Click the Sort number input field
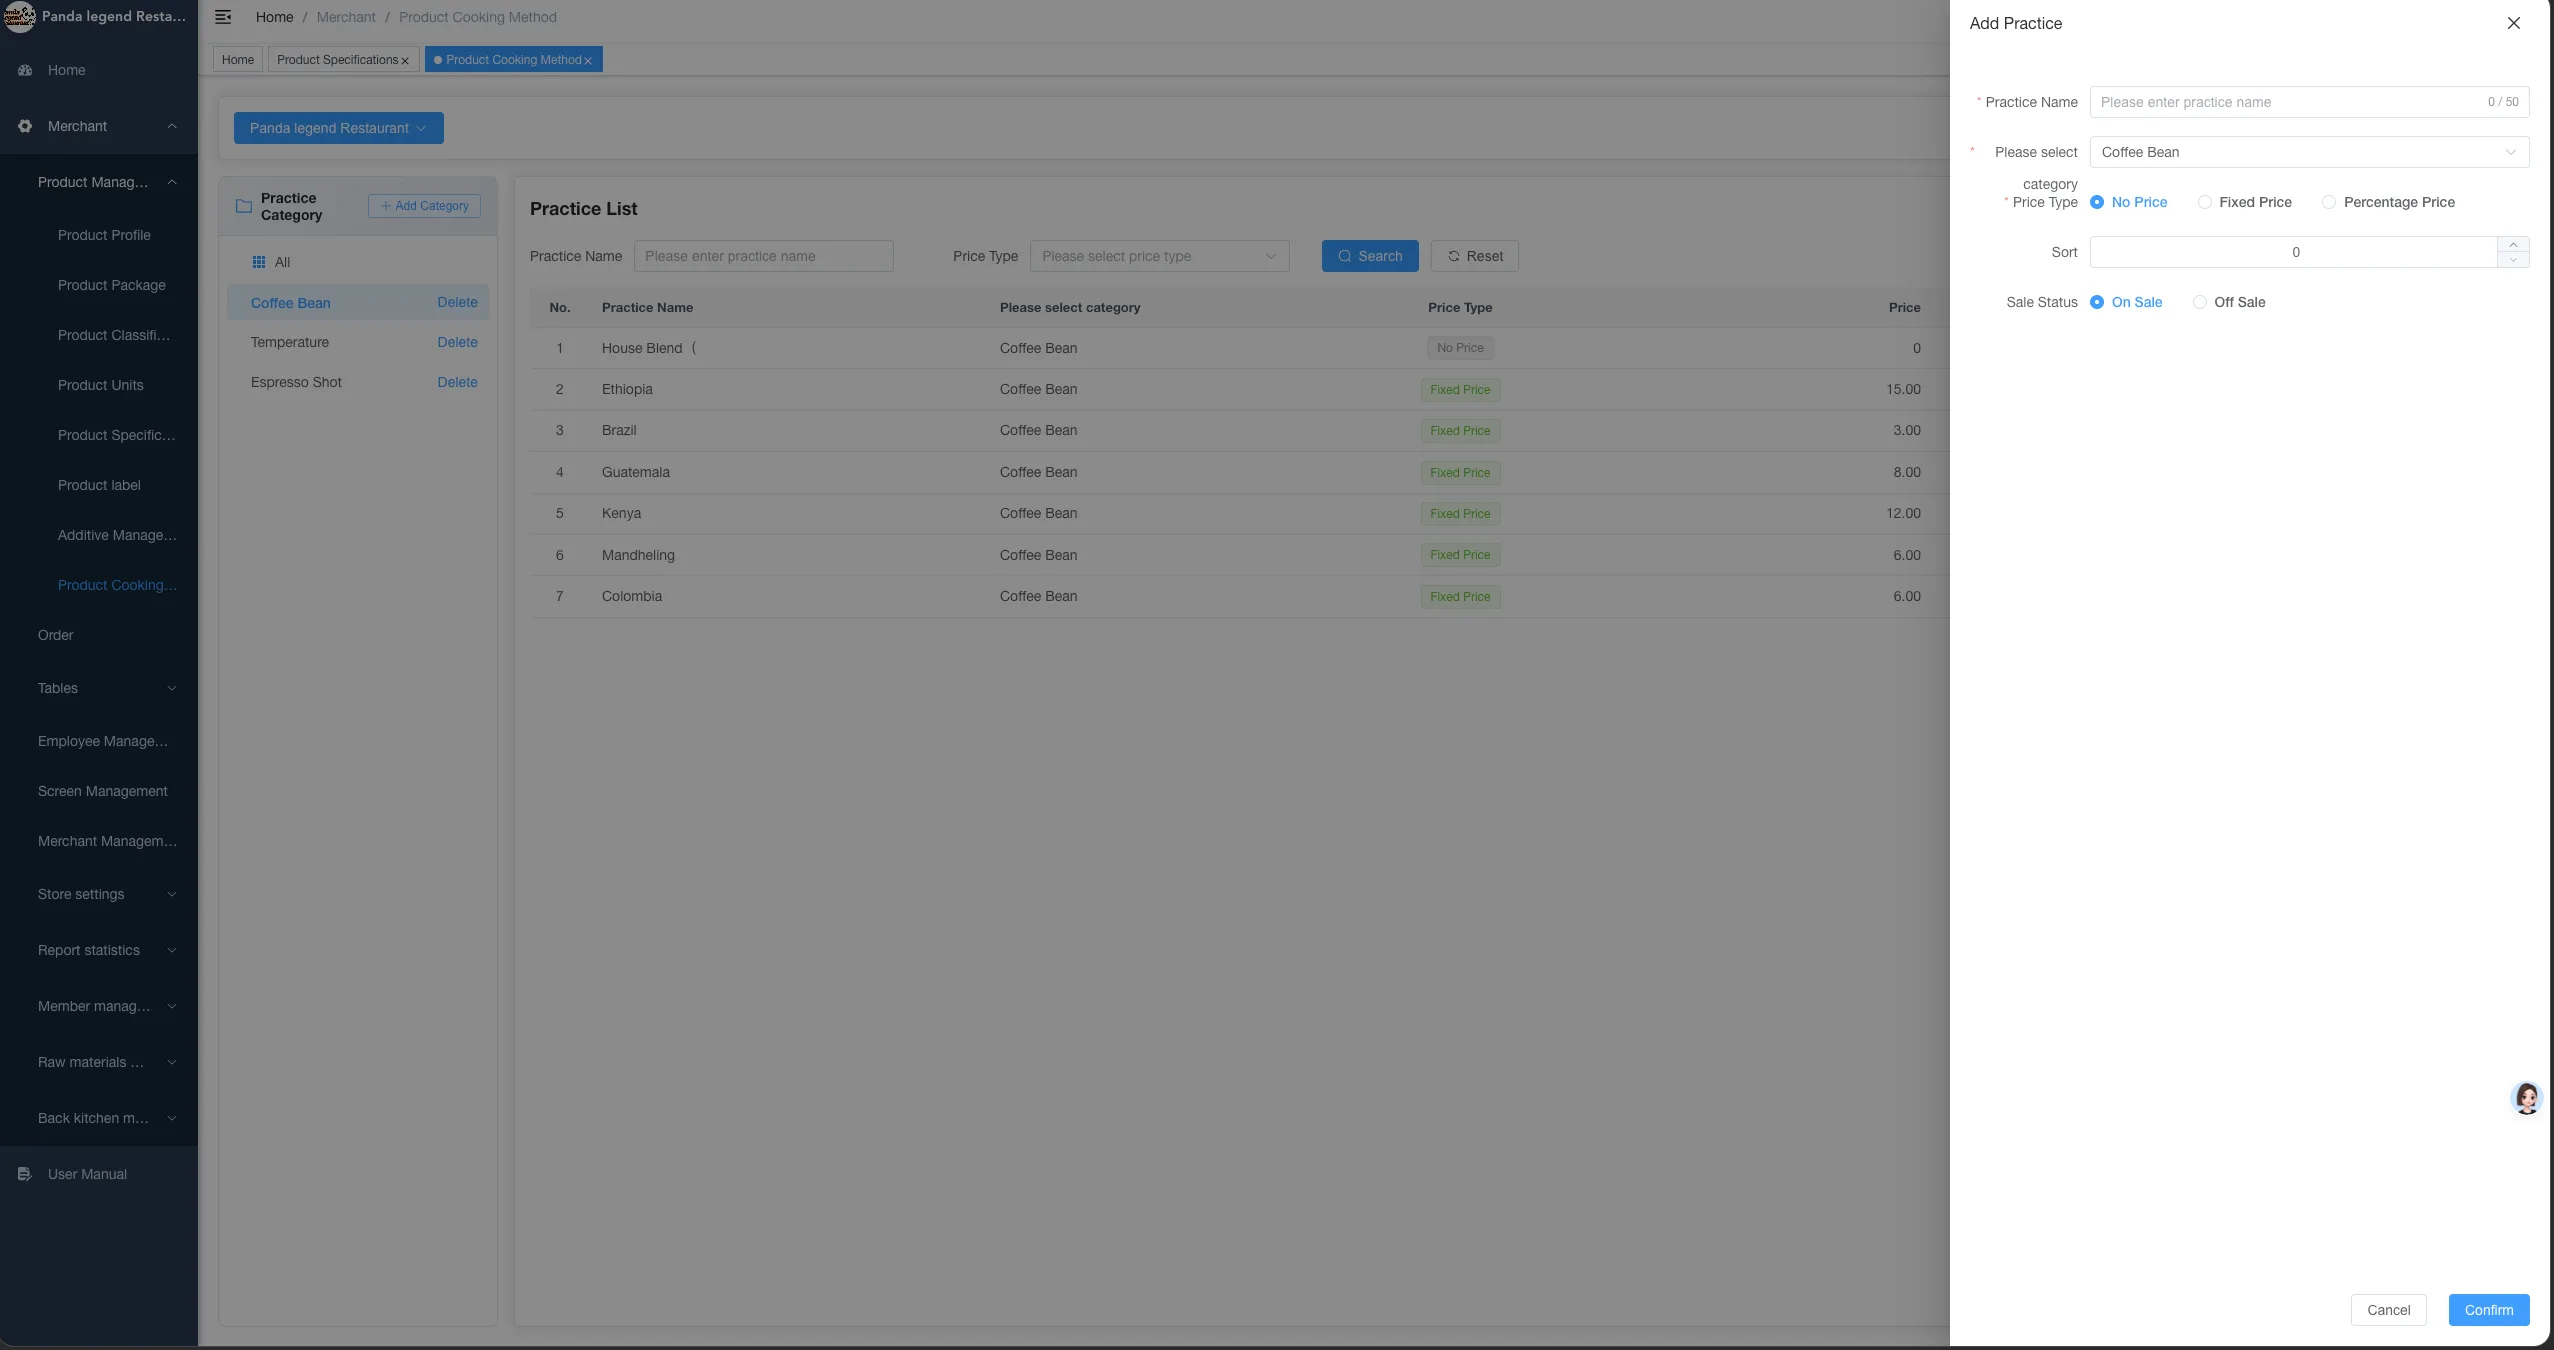Viewport: 2554px width, 1350px height. coord(2294,252)
